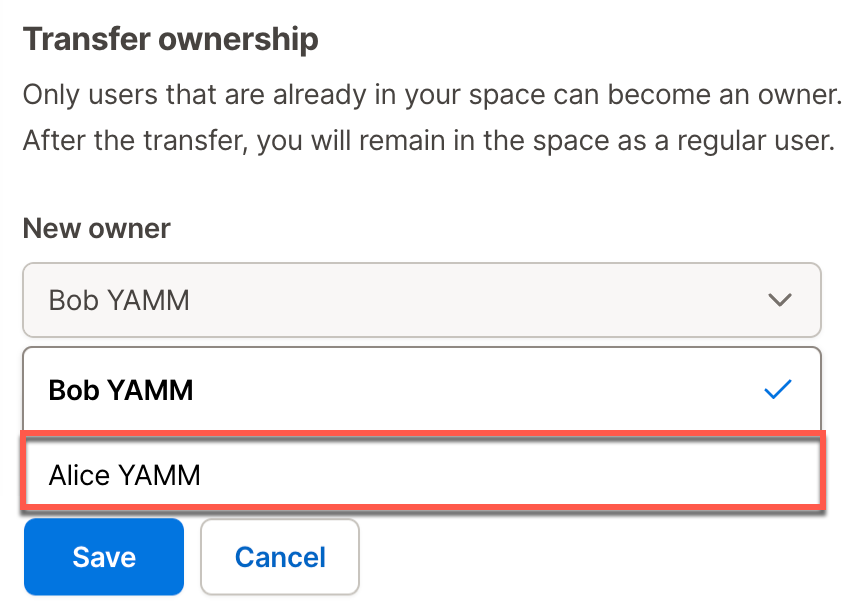The image size is (854, 612).
Task: Collapse the owner list using the down chevron
Action: 779,300
